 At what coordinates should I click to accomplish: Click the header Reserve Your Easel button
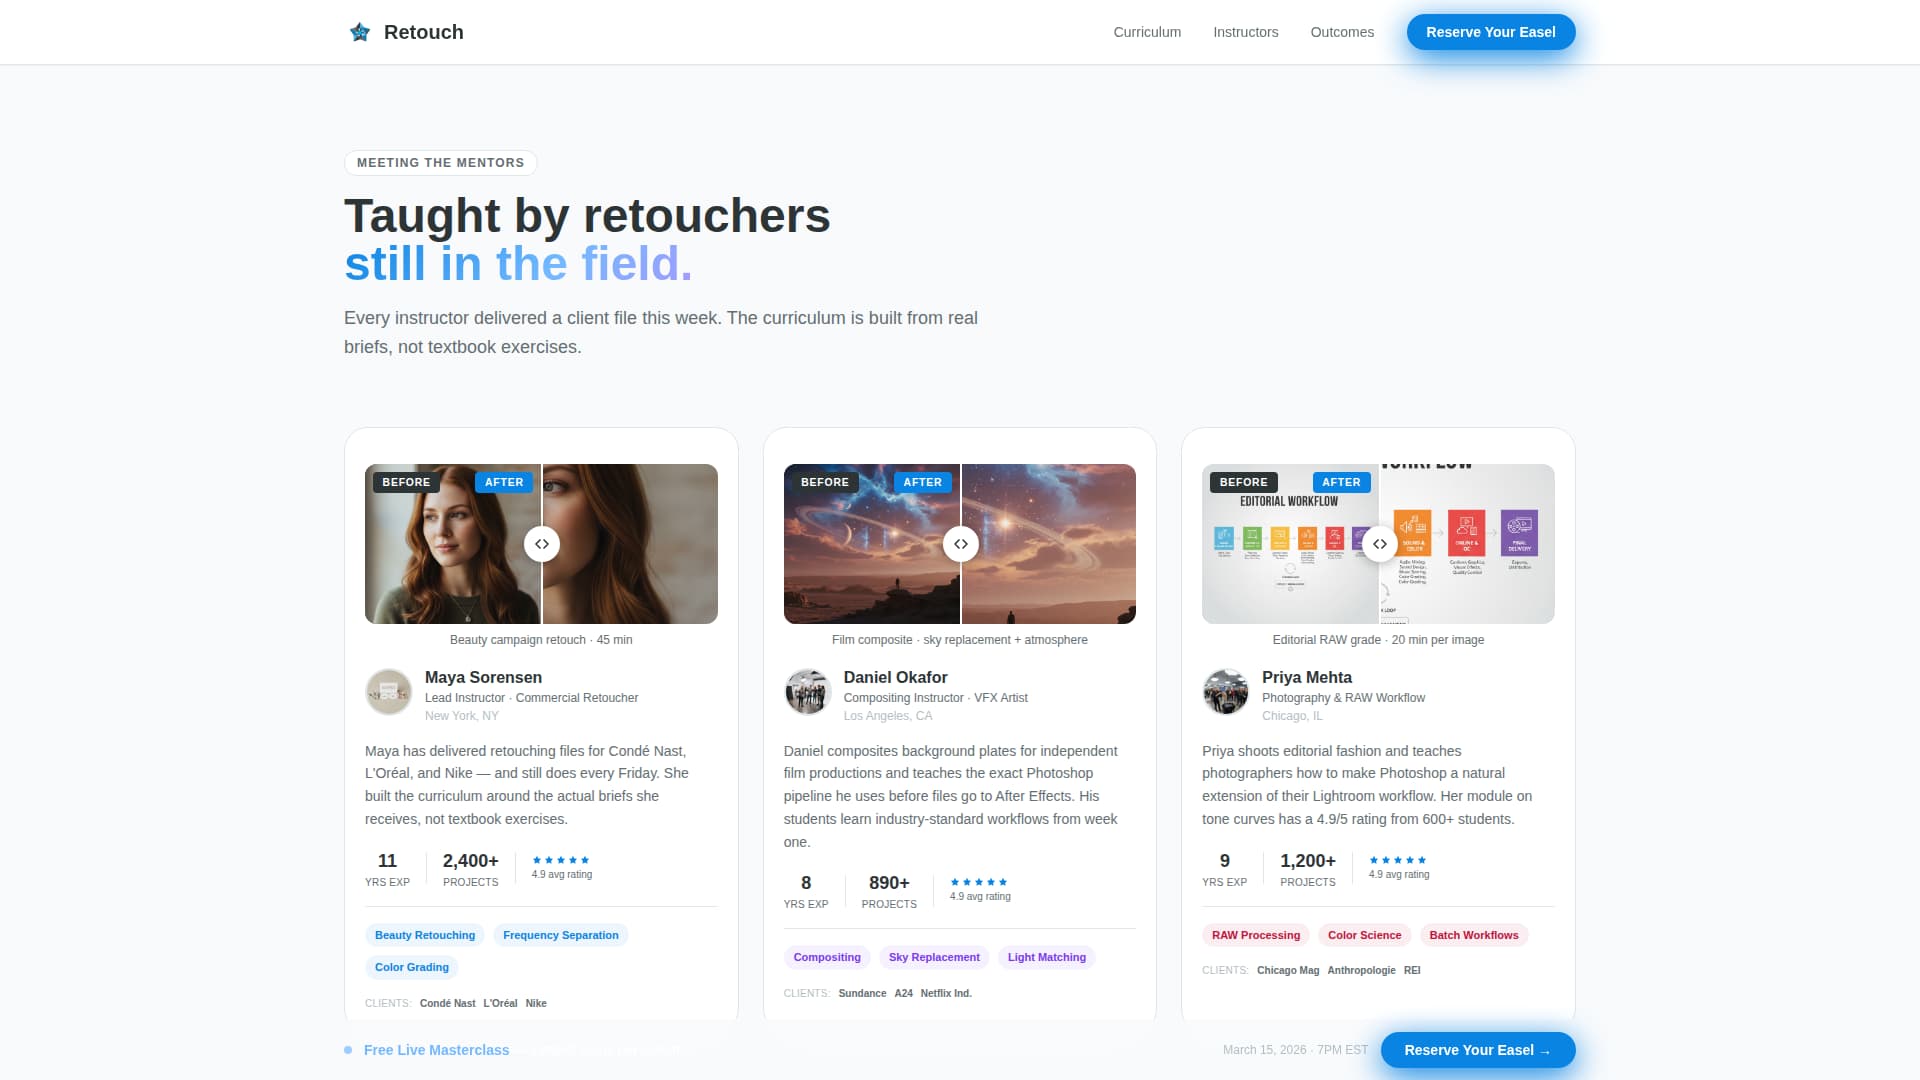click(1490, 32)
